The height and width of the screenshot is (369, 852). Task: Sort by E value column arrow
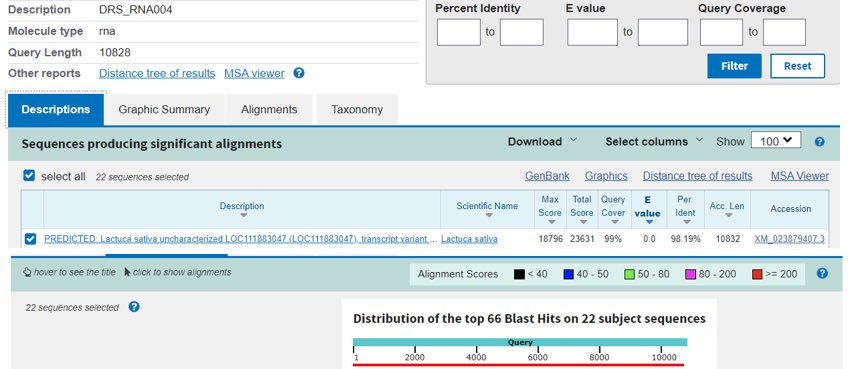coord(649,222)
